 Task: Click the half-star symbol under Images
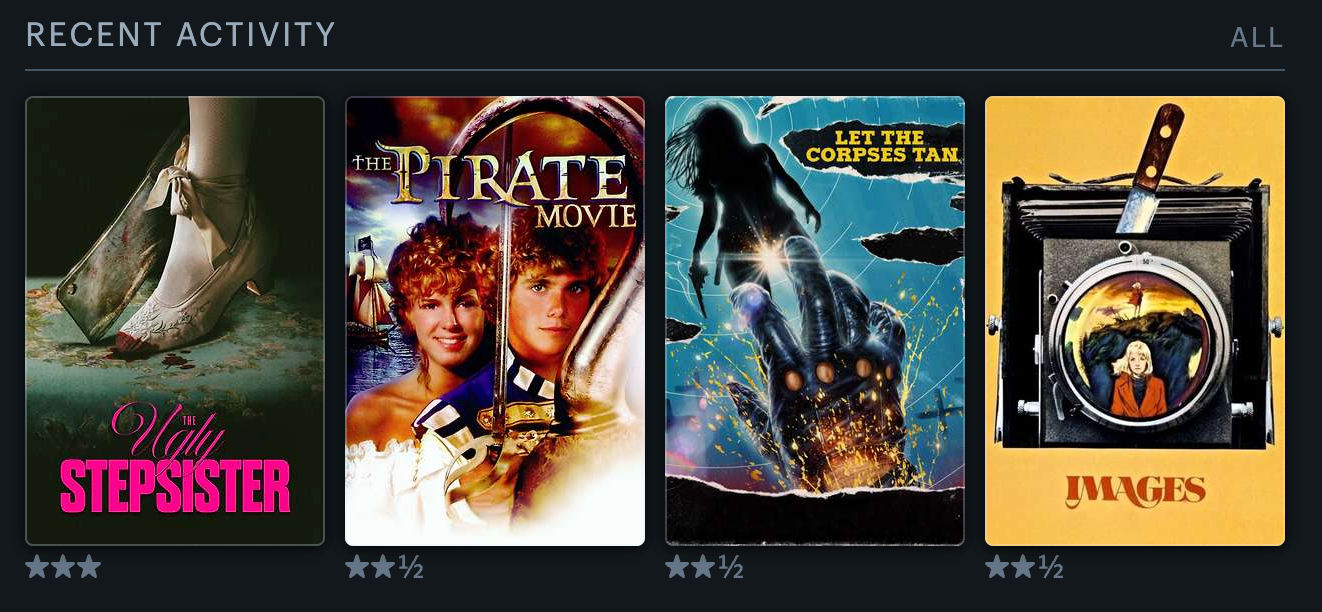pos(1051,568)
